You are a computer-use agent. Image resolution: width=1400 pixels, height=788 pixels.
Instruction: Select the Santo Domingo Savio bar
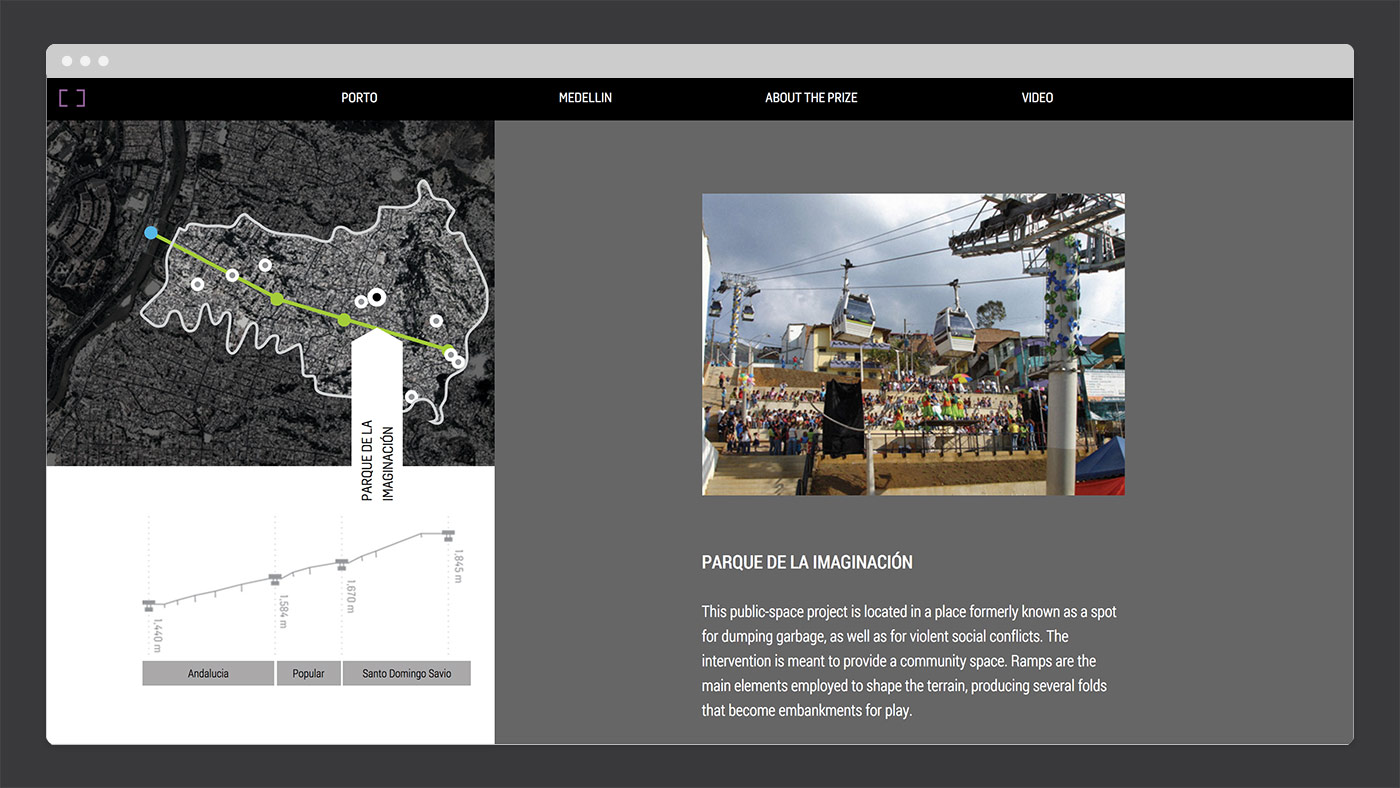pos(406,673)
